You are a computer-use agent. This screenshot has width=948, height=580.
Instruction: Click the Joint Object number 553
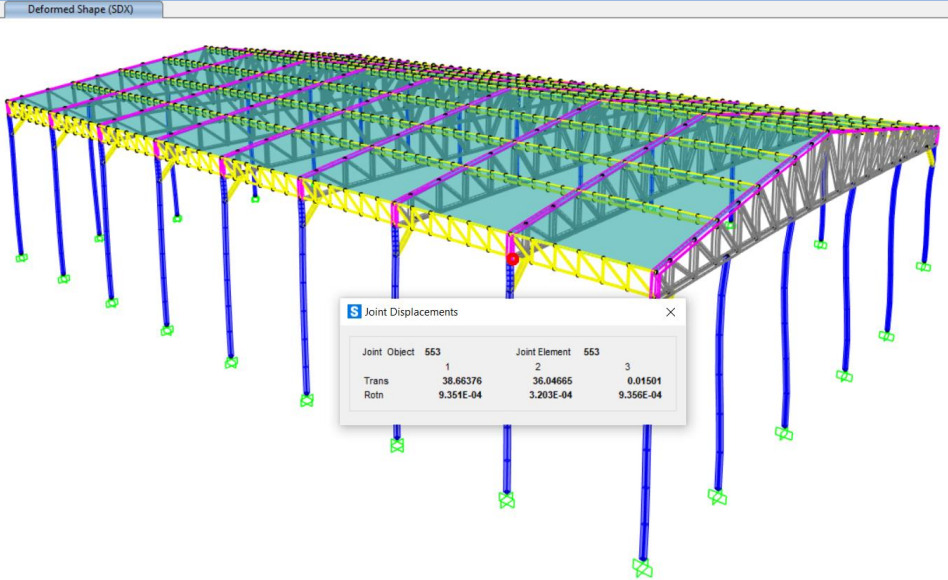[432, 352]
